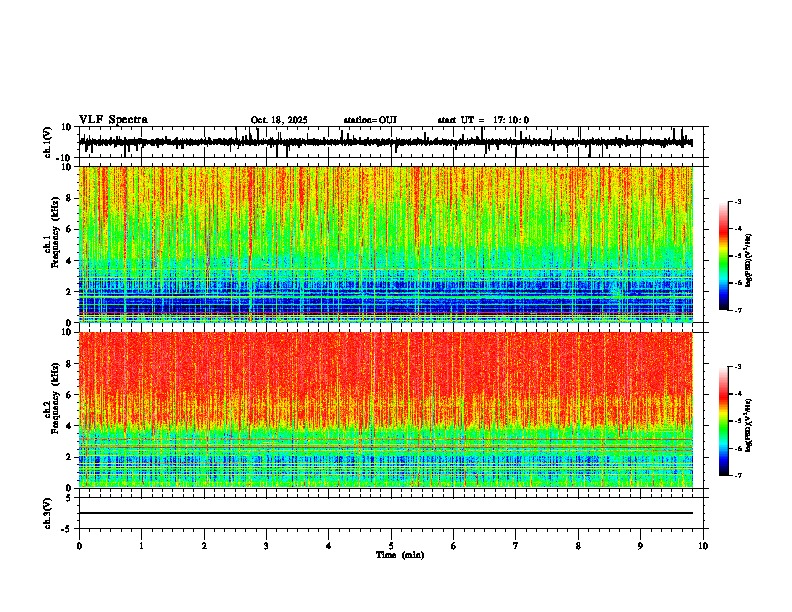Click time axis tick label "7"

[516, 546]
